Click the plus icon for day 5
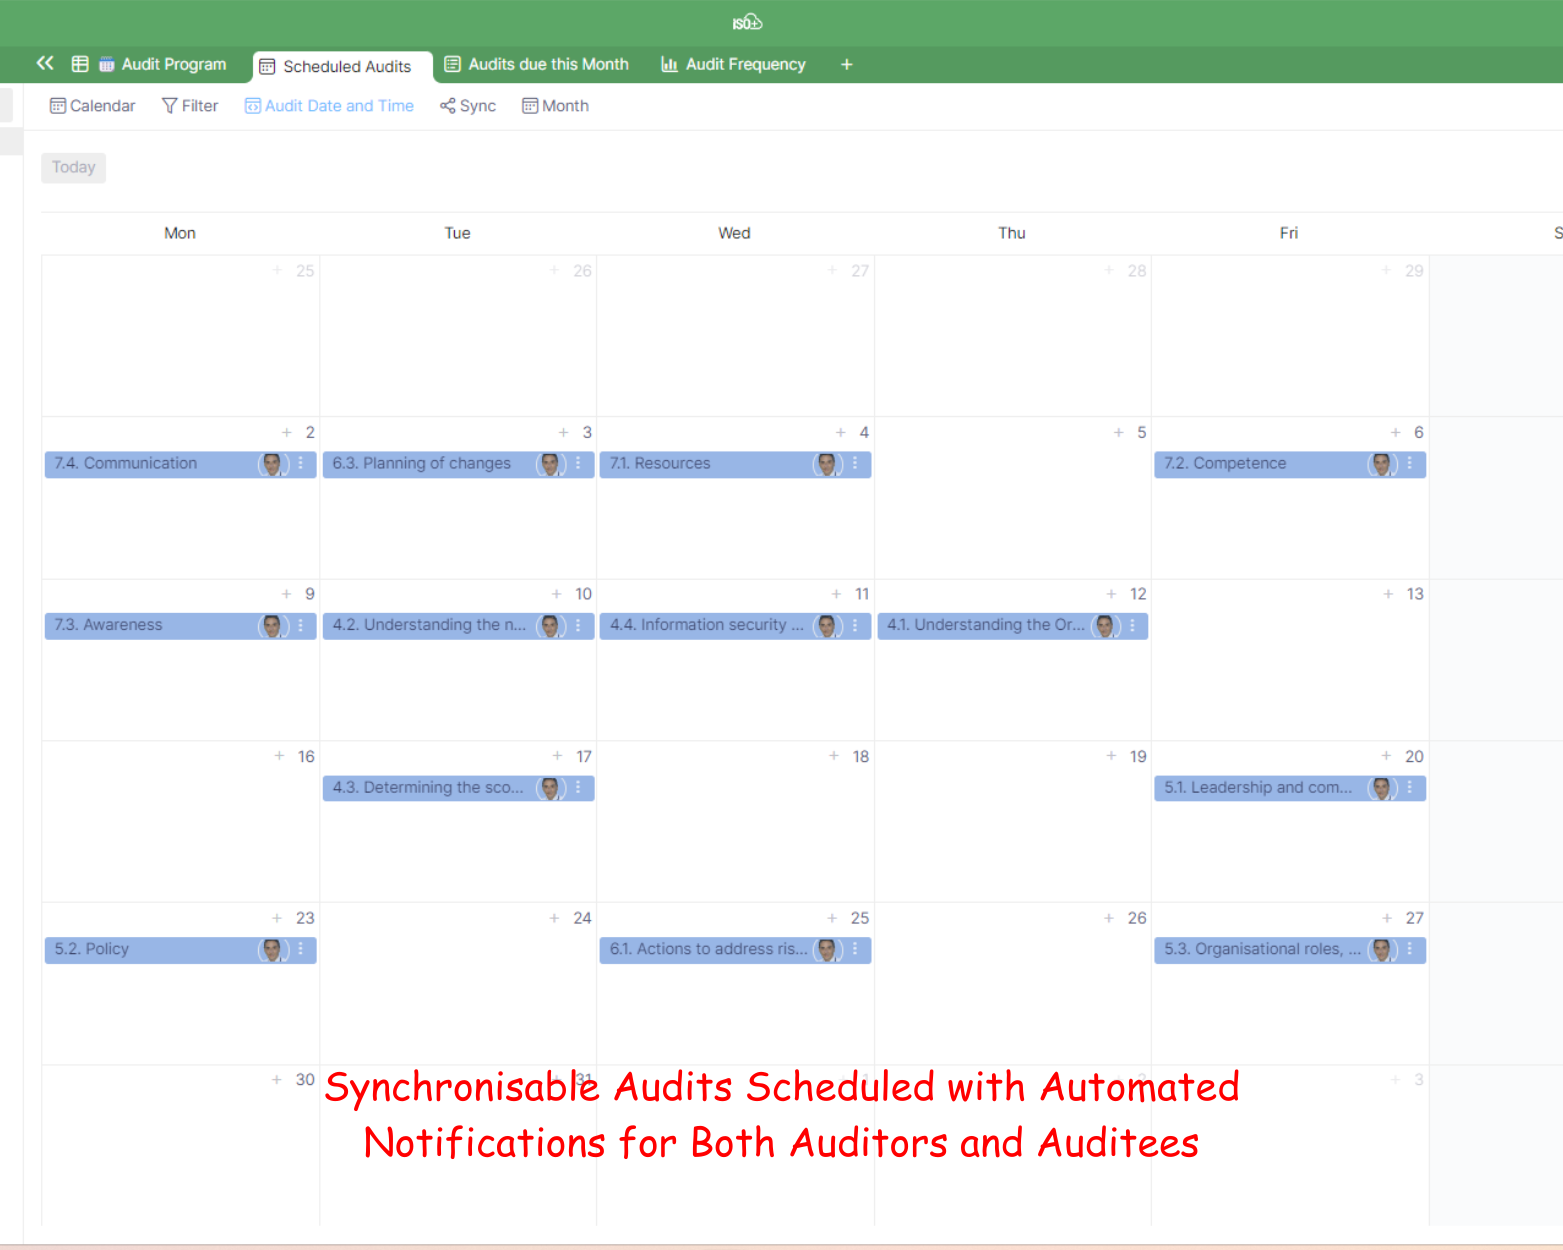The width and height of the screenshot is (1563, 1250). [1118, 432]
